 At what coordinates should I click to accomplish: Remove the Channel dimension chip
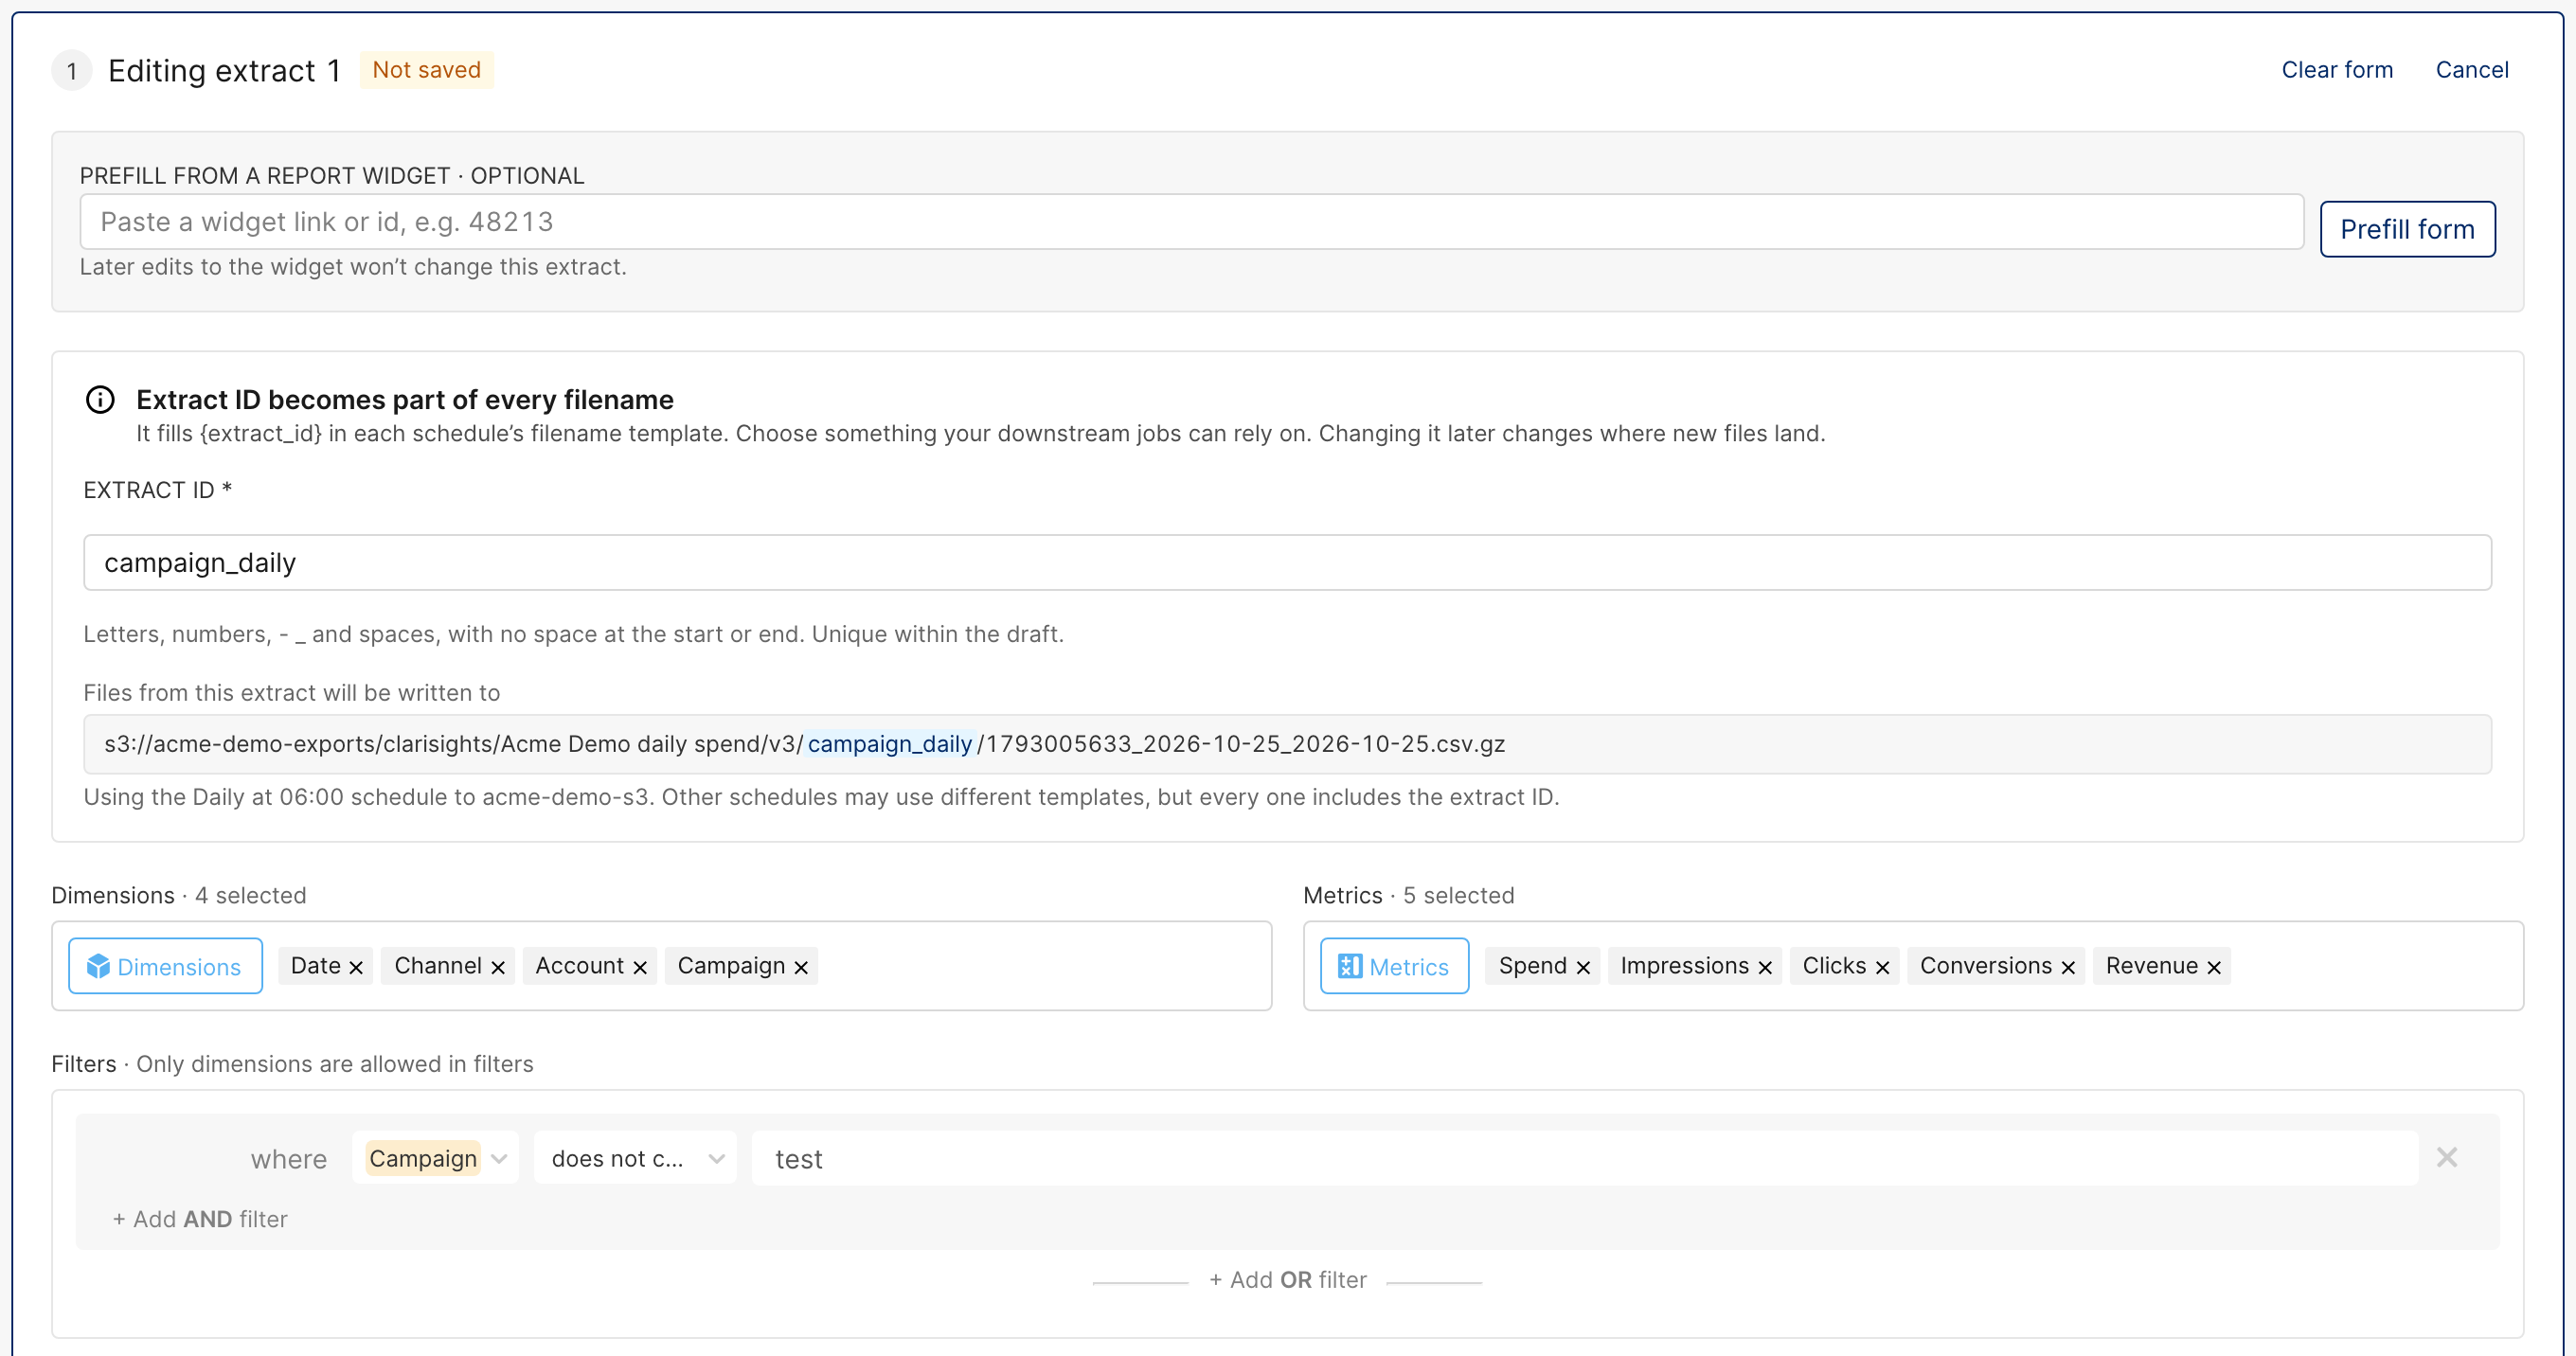498,967
